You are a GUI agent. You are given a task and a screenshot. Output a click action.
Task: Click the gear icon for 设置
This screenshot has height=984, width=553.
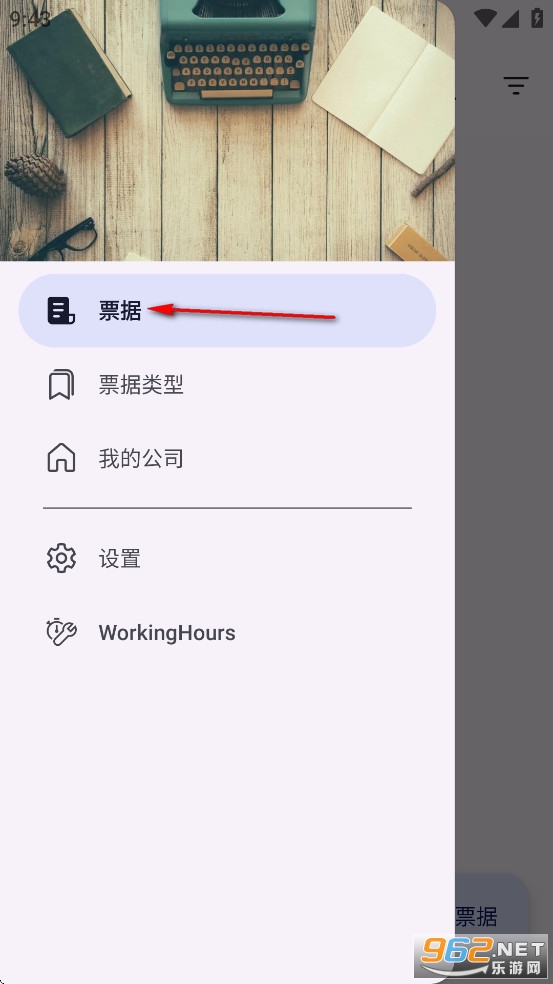coord(61,558)
